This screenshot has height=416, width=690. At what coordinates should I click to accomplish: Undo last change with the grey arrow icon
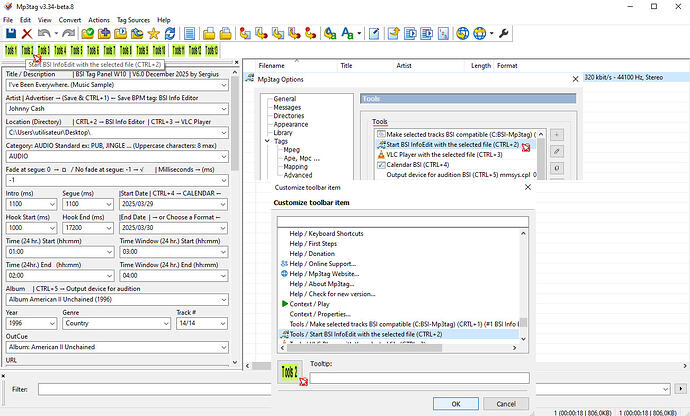[44, 33]
